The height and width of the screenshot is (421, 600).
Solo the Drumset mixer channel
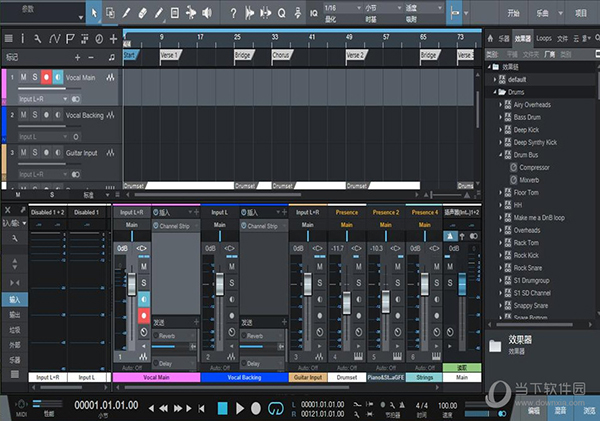[358, 282]
